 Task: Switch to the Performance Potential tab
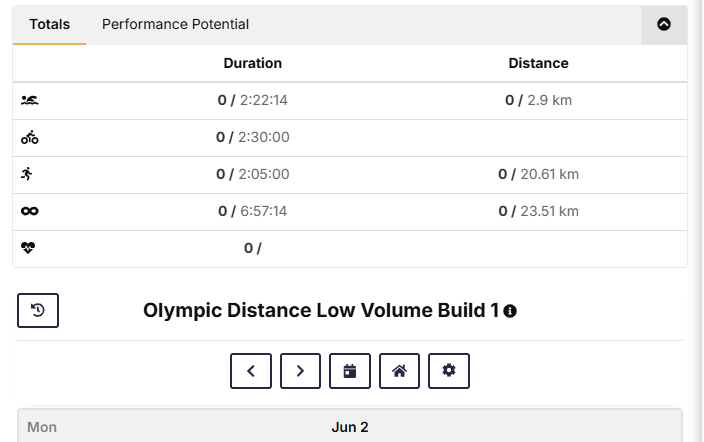(175, 24)
